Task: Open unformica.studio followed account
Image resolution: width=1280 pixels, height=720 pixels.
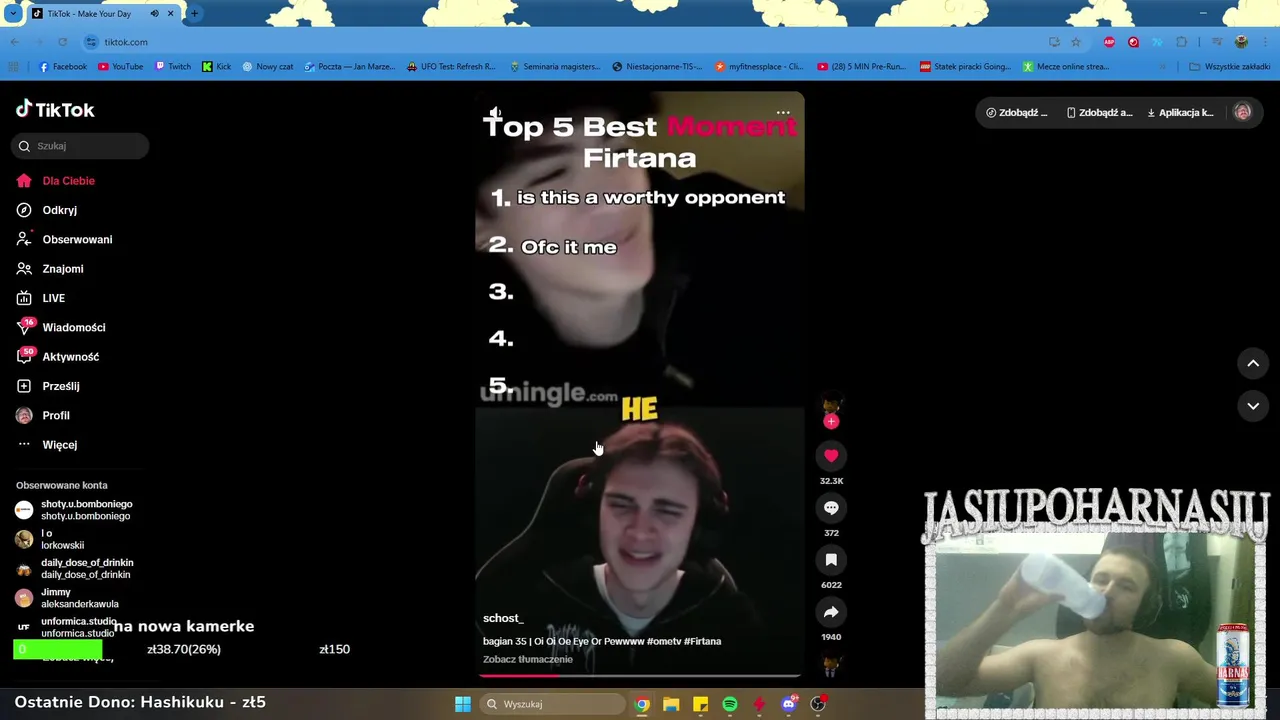Action: pos(66,627)
